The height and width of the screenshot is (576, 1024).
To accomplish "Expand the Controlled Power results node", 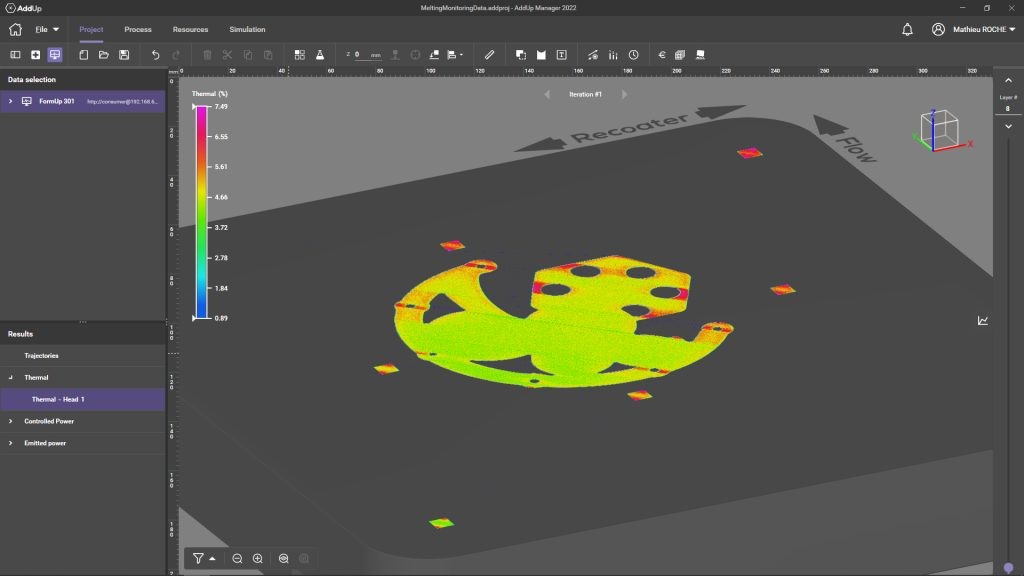I will click(10, 421).
